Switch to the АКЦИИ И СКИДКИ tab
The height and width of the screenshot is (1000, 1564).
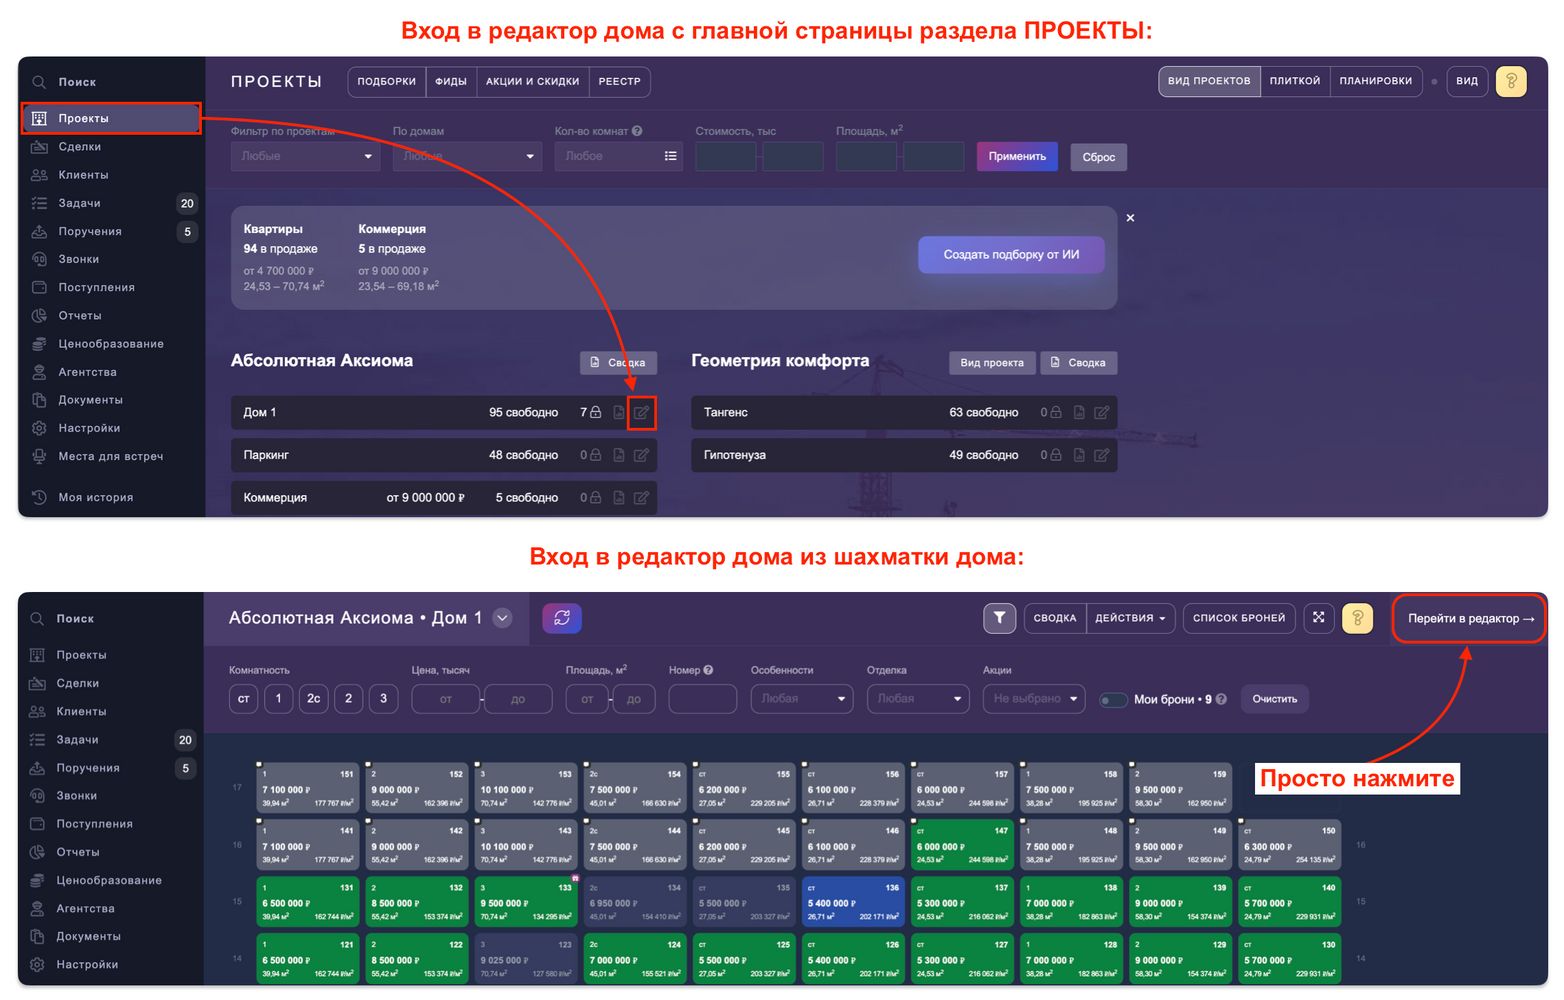533,82
